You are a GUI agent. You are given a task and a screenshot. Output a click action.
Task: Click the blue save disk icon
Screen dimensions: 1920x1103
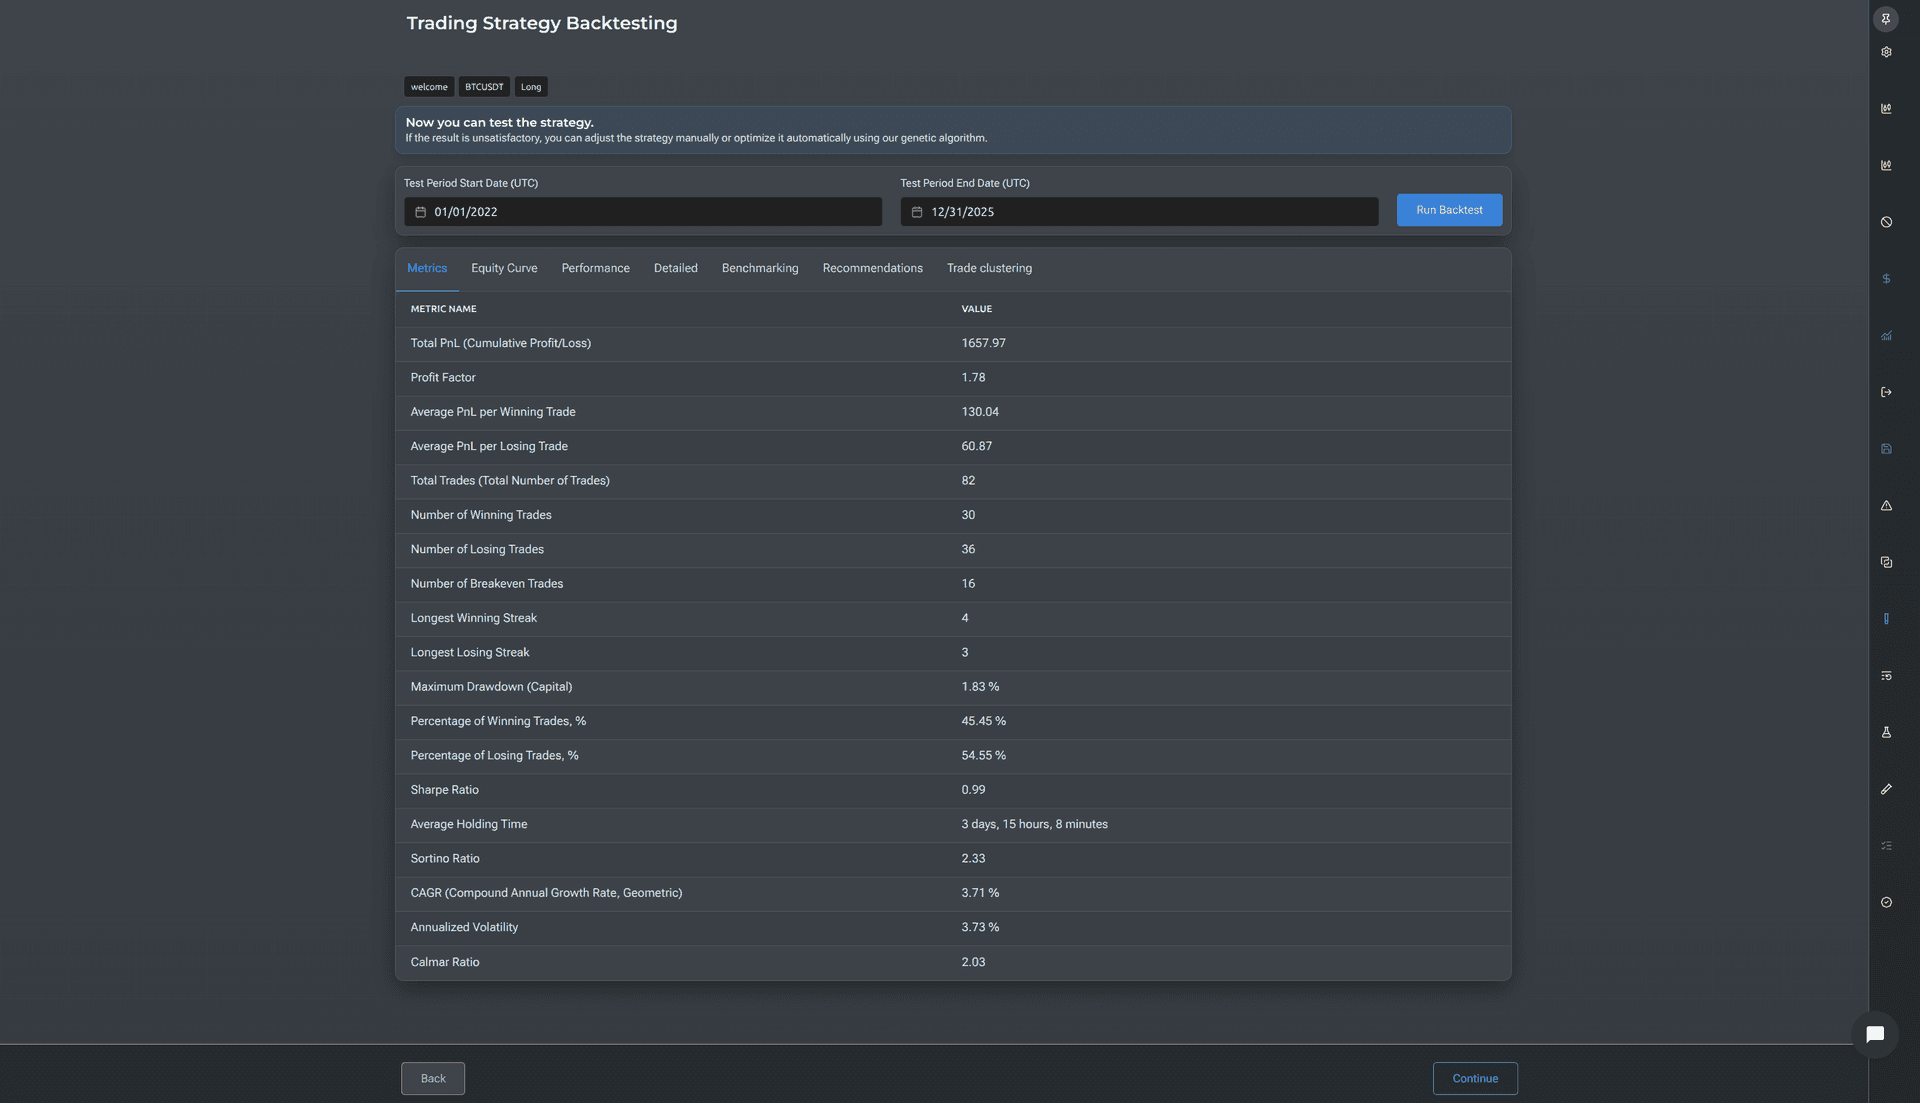(x=1886, y=449)
